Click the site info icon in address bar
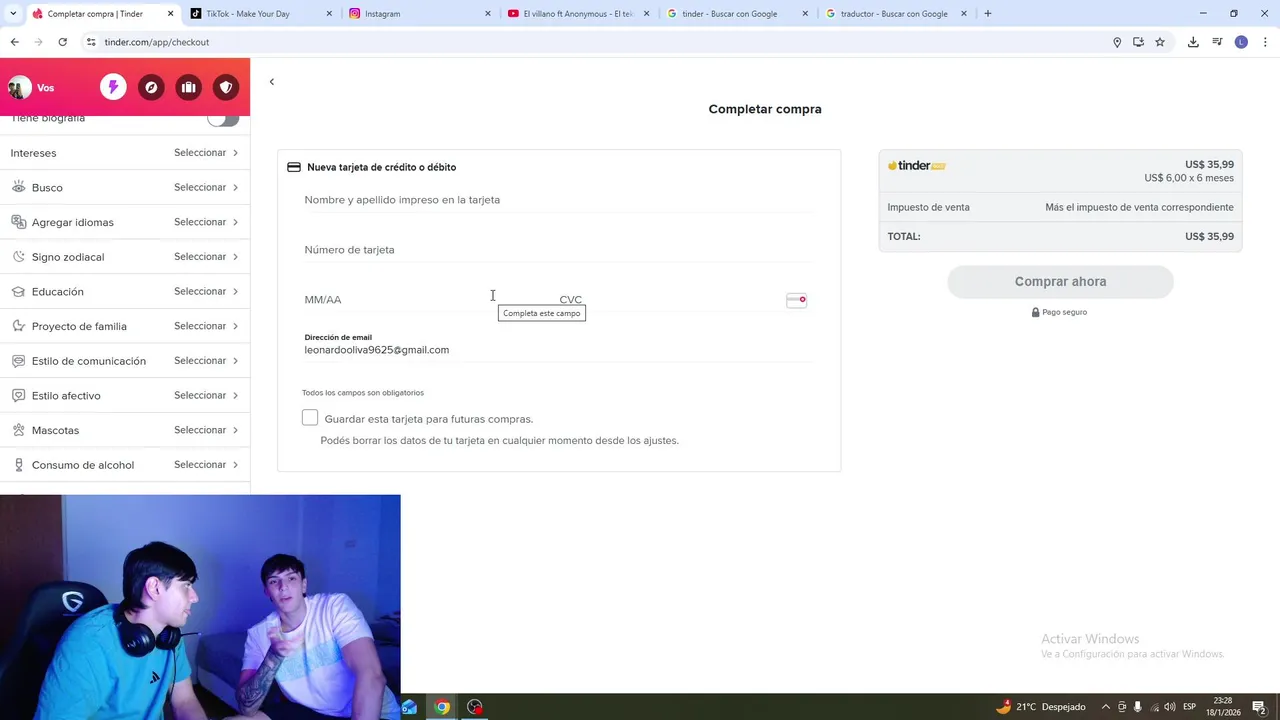Screen dimensions: 1280x720 pos(91,42)
